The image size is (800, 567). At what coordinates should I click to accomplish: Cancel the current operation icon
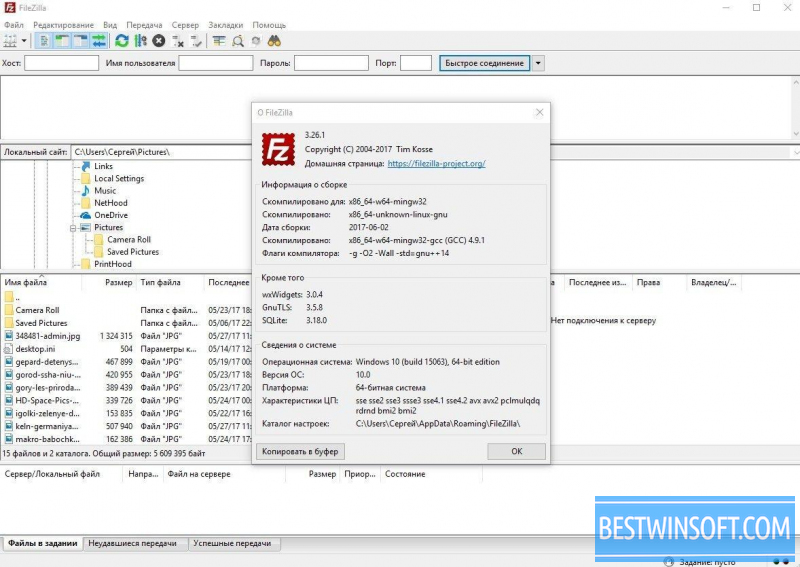(159, 41)
